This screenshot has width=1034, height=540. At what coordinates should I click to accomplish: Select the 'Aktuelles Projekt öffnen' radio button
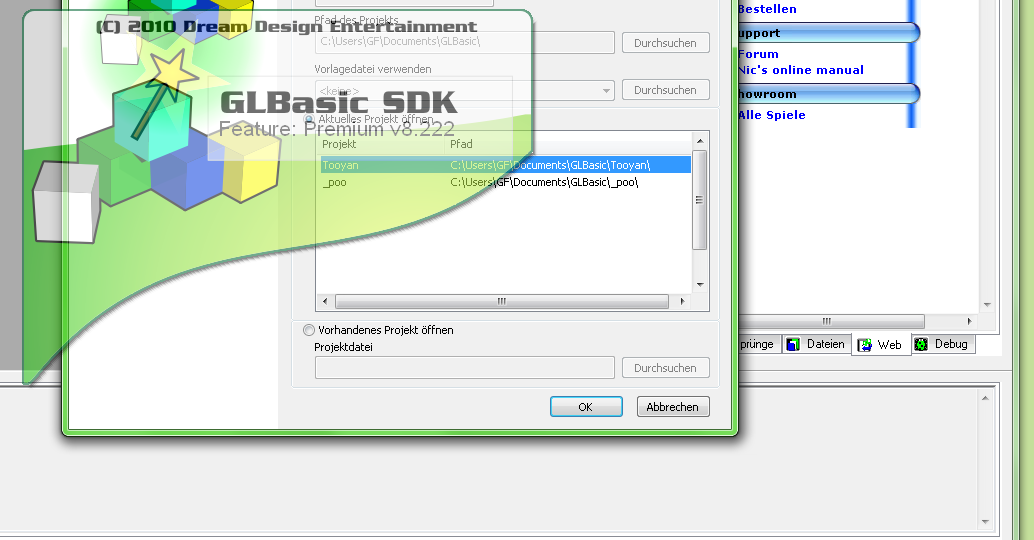tap(308, 119)
